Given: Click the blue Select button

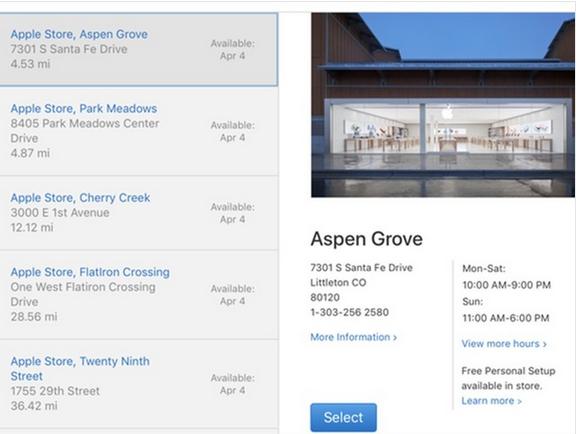Looking at the screenshot, I should (x=343, y=417).
